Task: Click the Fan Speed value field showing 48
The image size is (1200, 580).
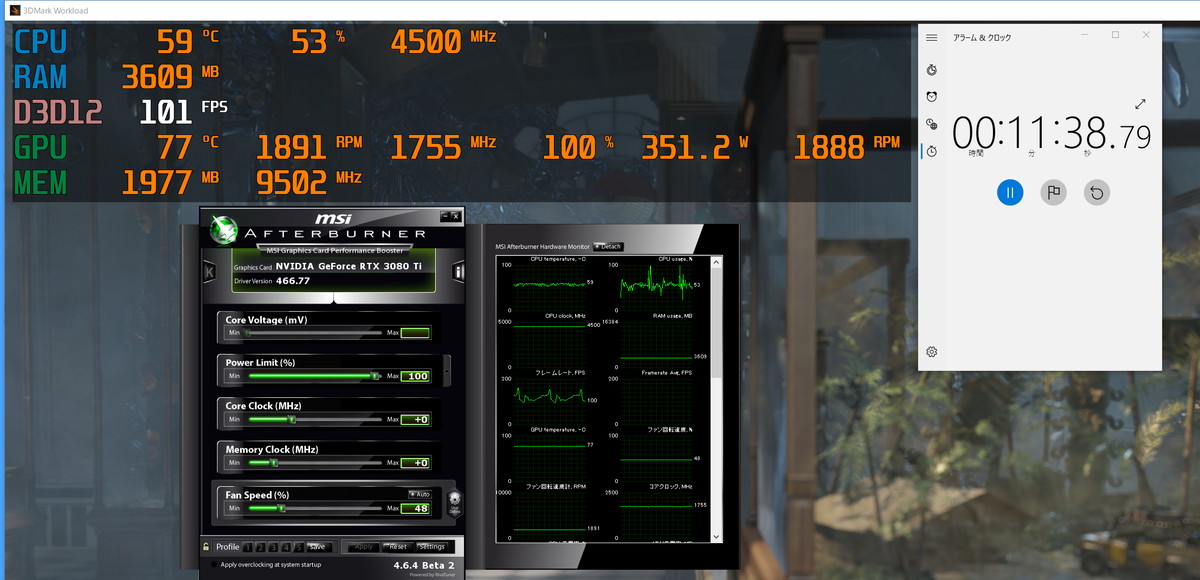Action: coord(415,508)
